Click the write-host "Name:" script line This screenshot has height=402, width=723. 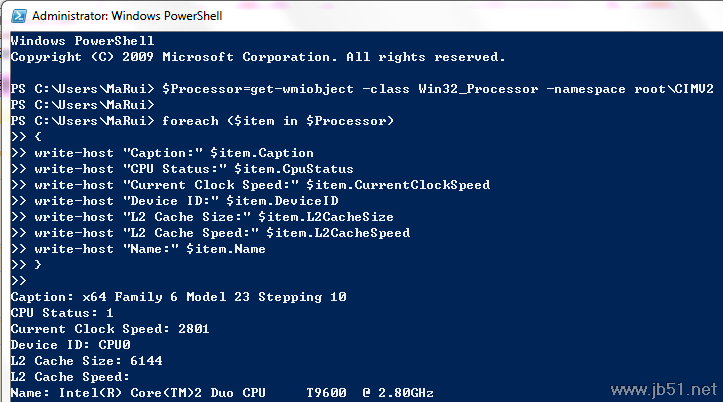tap(148, 249)
